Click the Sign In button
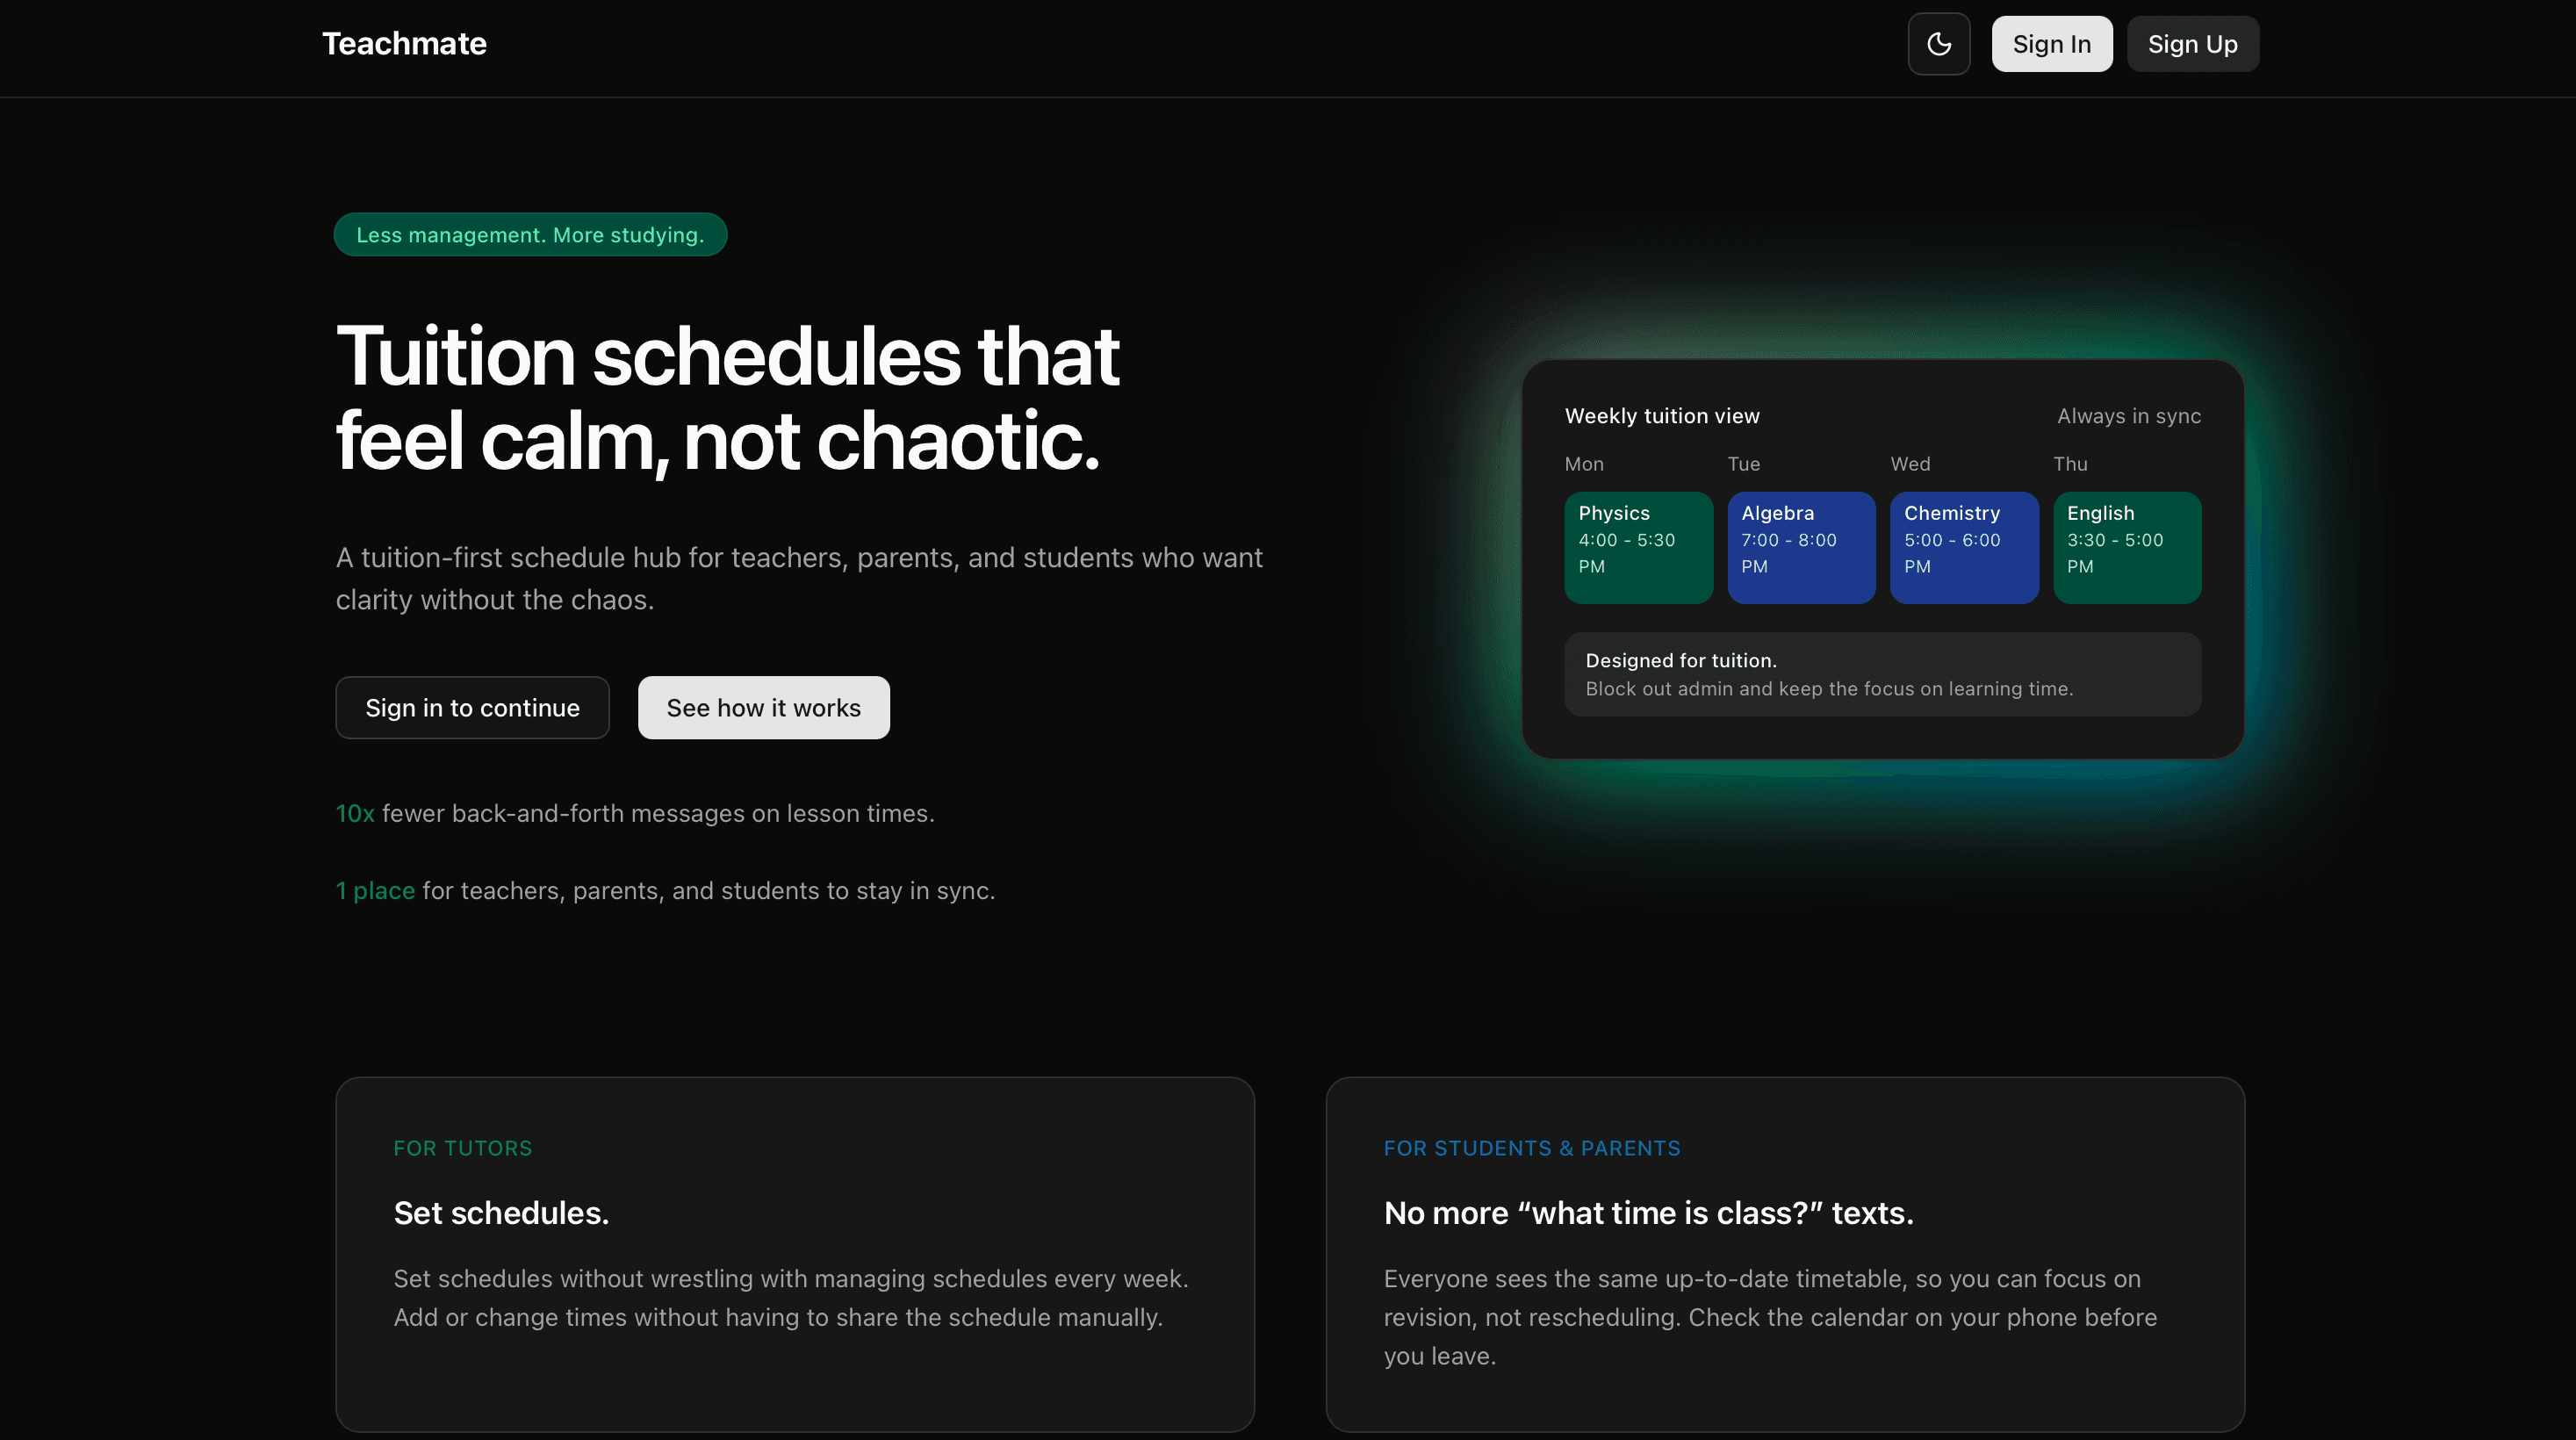Screen dimensions: 2576x1440 point(2051,44)
